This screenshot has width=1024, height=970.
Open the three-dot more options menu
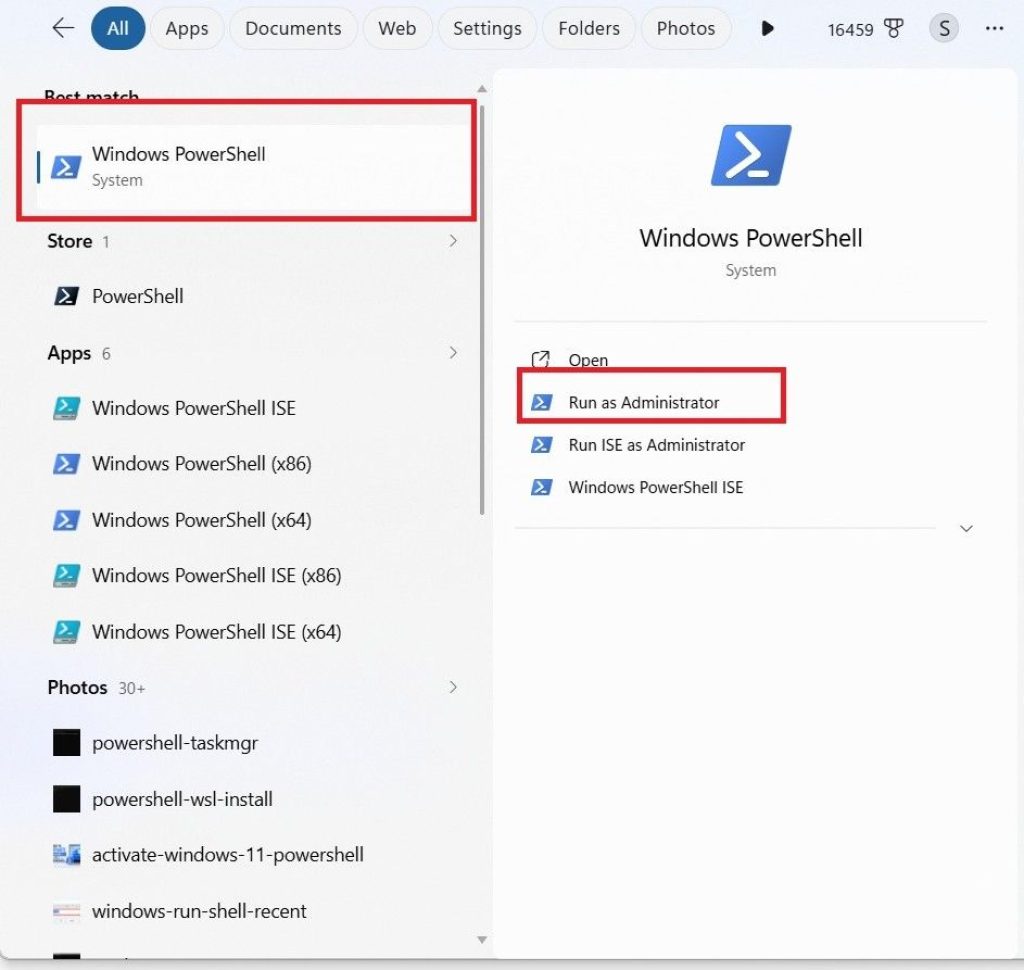click(x=994, y=28)
